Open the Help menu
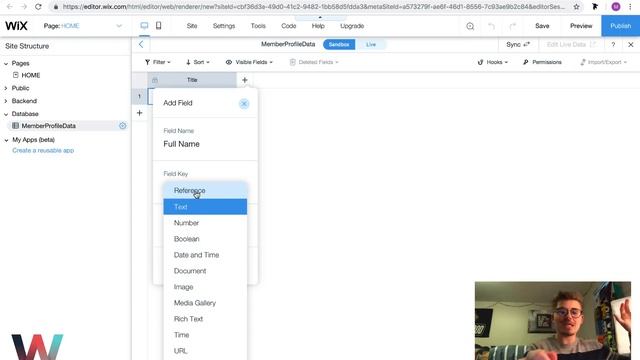The width and height of the screenshot is (640, 360). pos(318,26)
